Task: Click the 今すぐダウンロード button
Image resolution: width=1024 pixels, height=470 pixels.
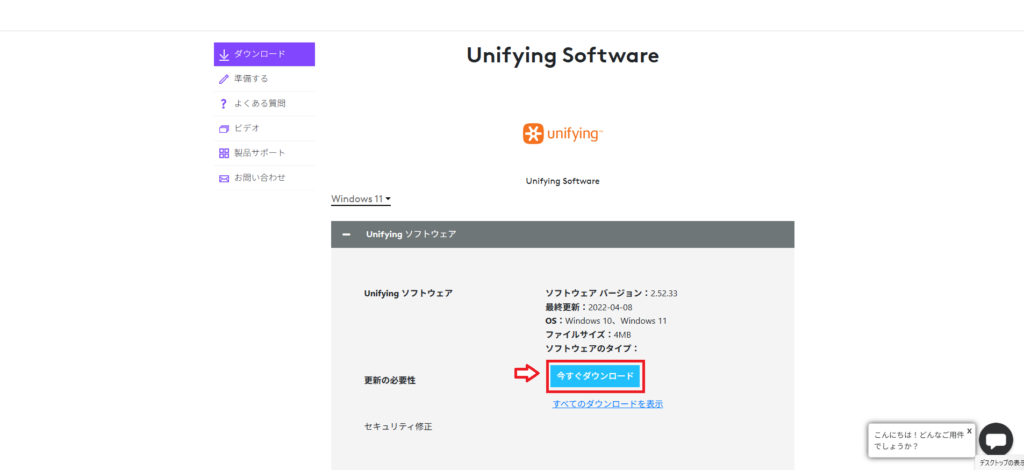Action: pyautogui.click(x=595, y=376)
